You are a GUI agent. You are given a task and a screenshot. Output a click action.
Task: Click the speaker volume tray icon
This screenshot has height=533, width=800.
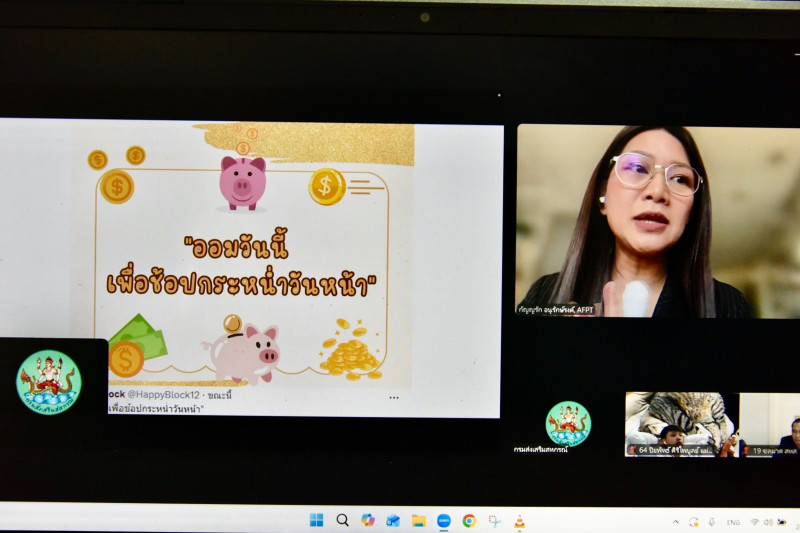(768, 521)
